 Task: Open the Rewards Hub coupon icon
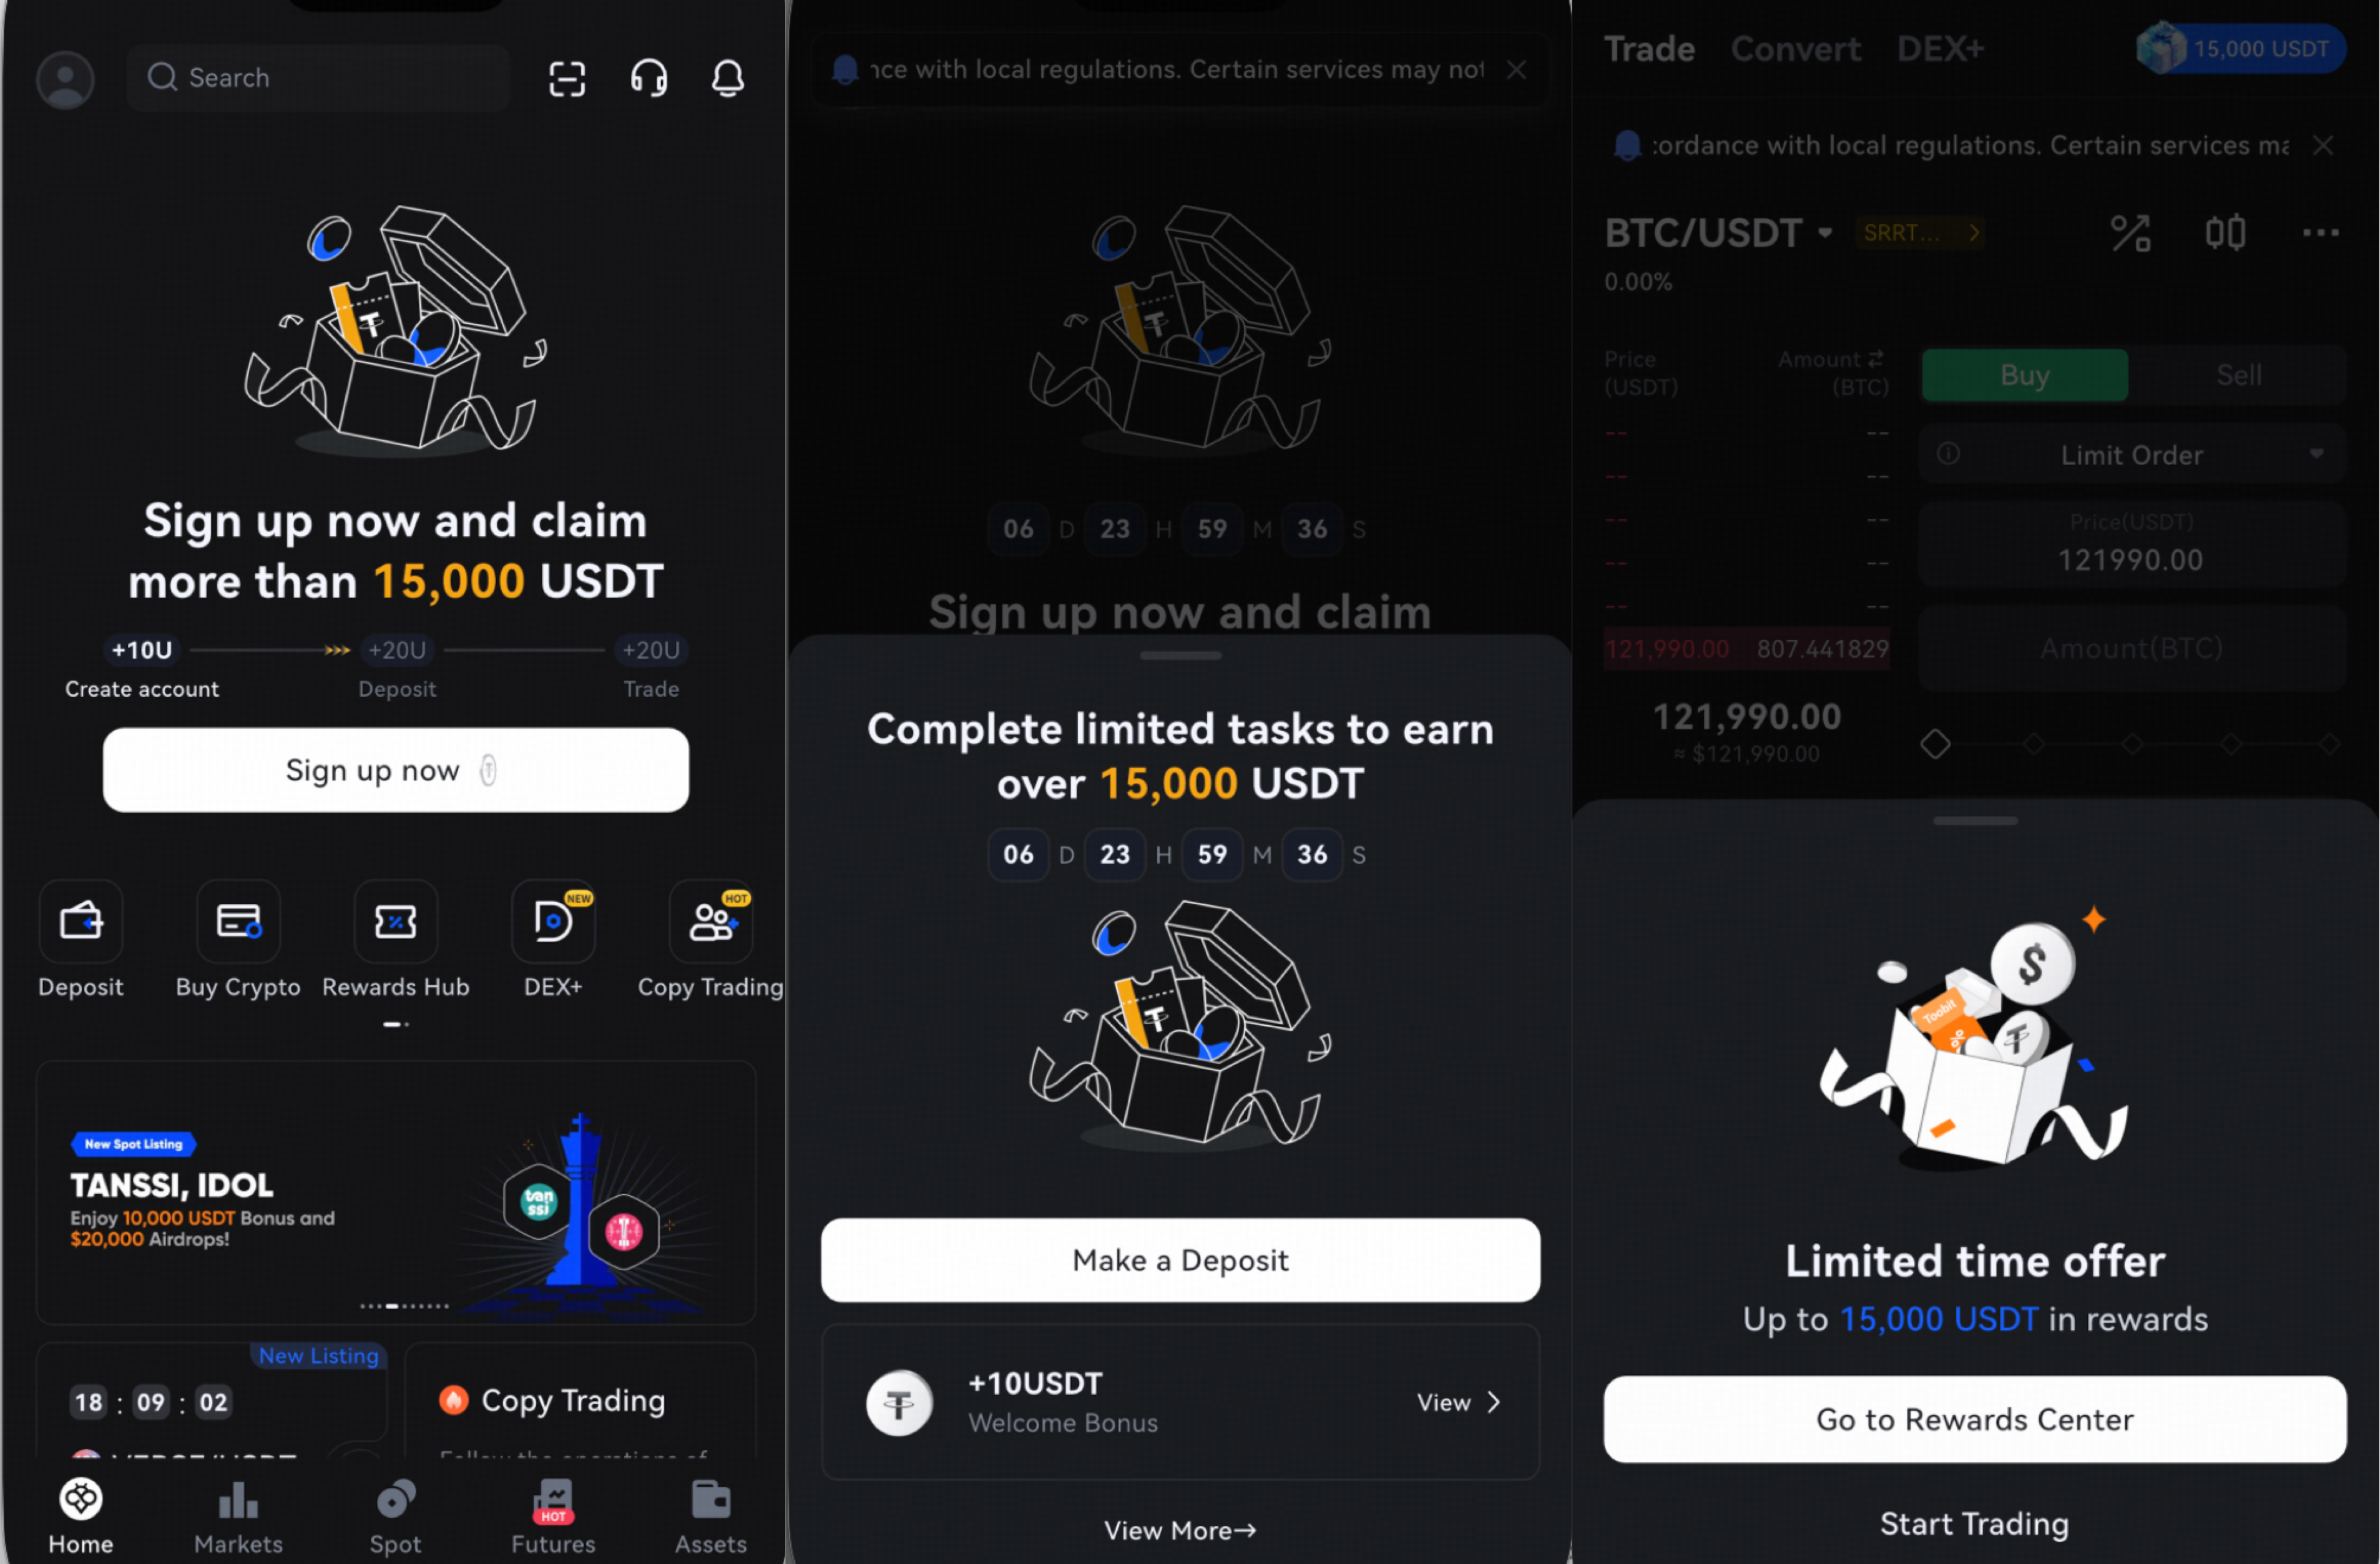pos(396,921)
